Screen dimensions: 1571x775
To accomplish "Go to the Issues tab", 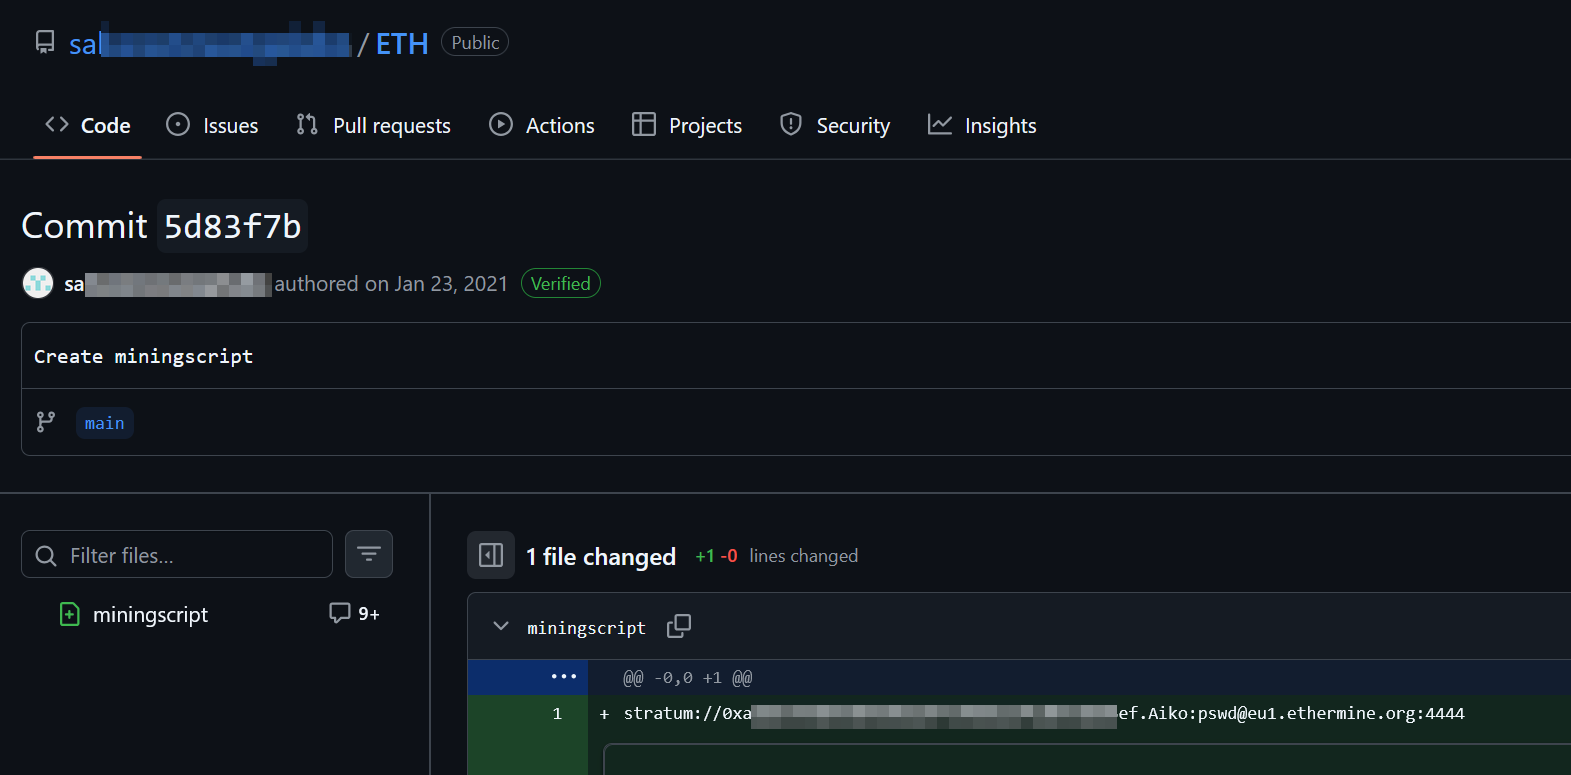I will pos(212,125).
